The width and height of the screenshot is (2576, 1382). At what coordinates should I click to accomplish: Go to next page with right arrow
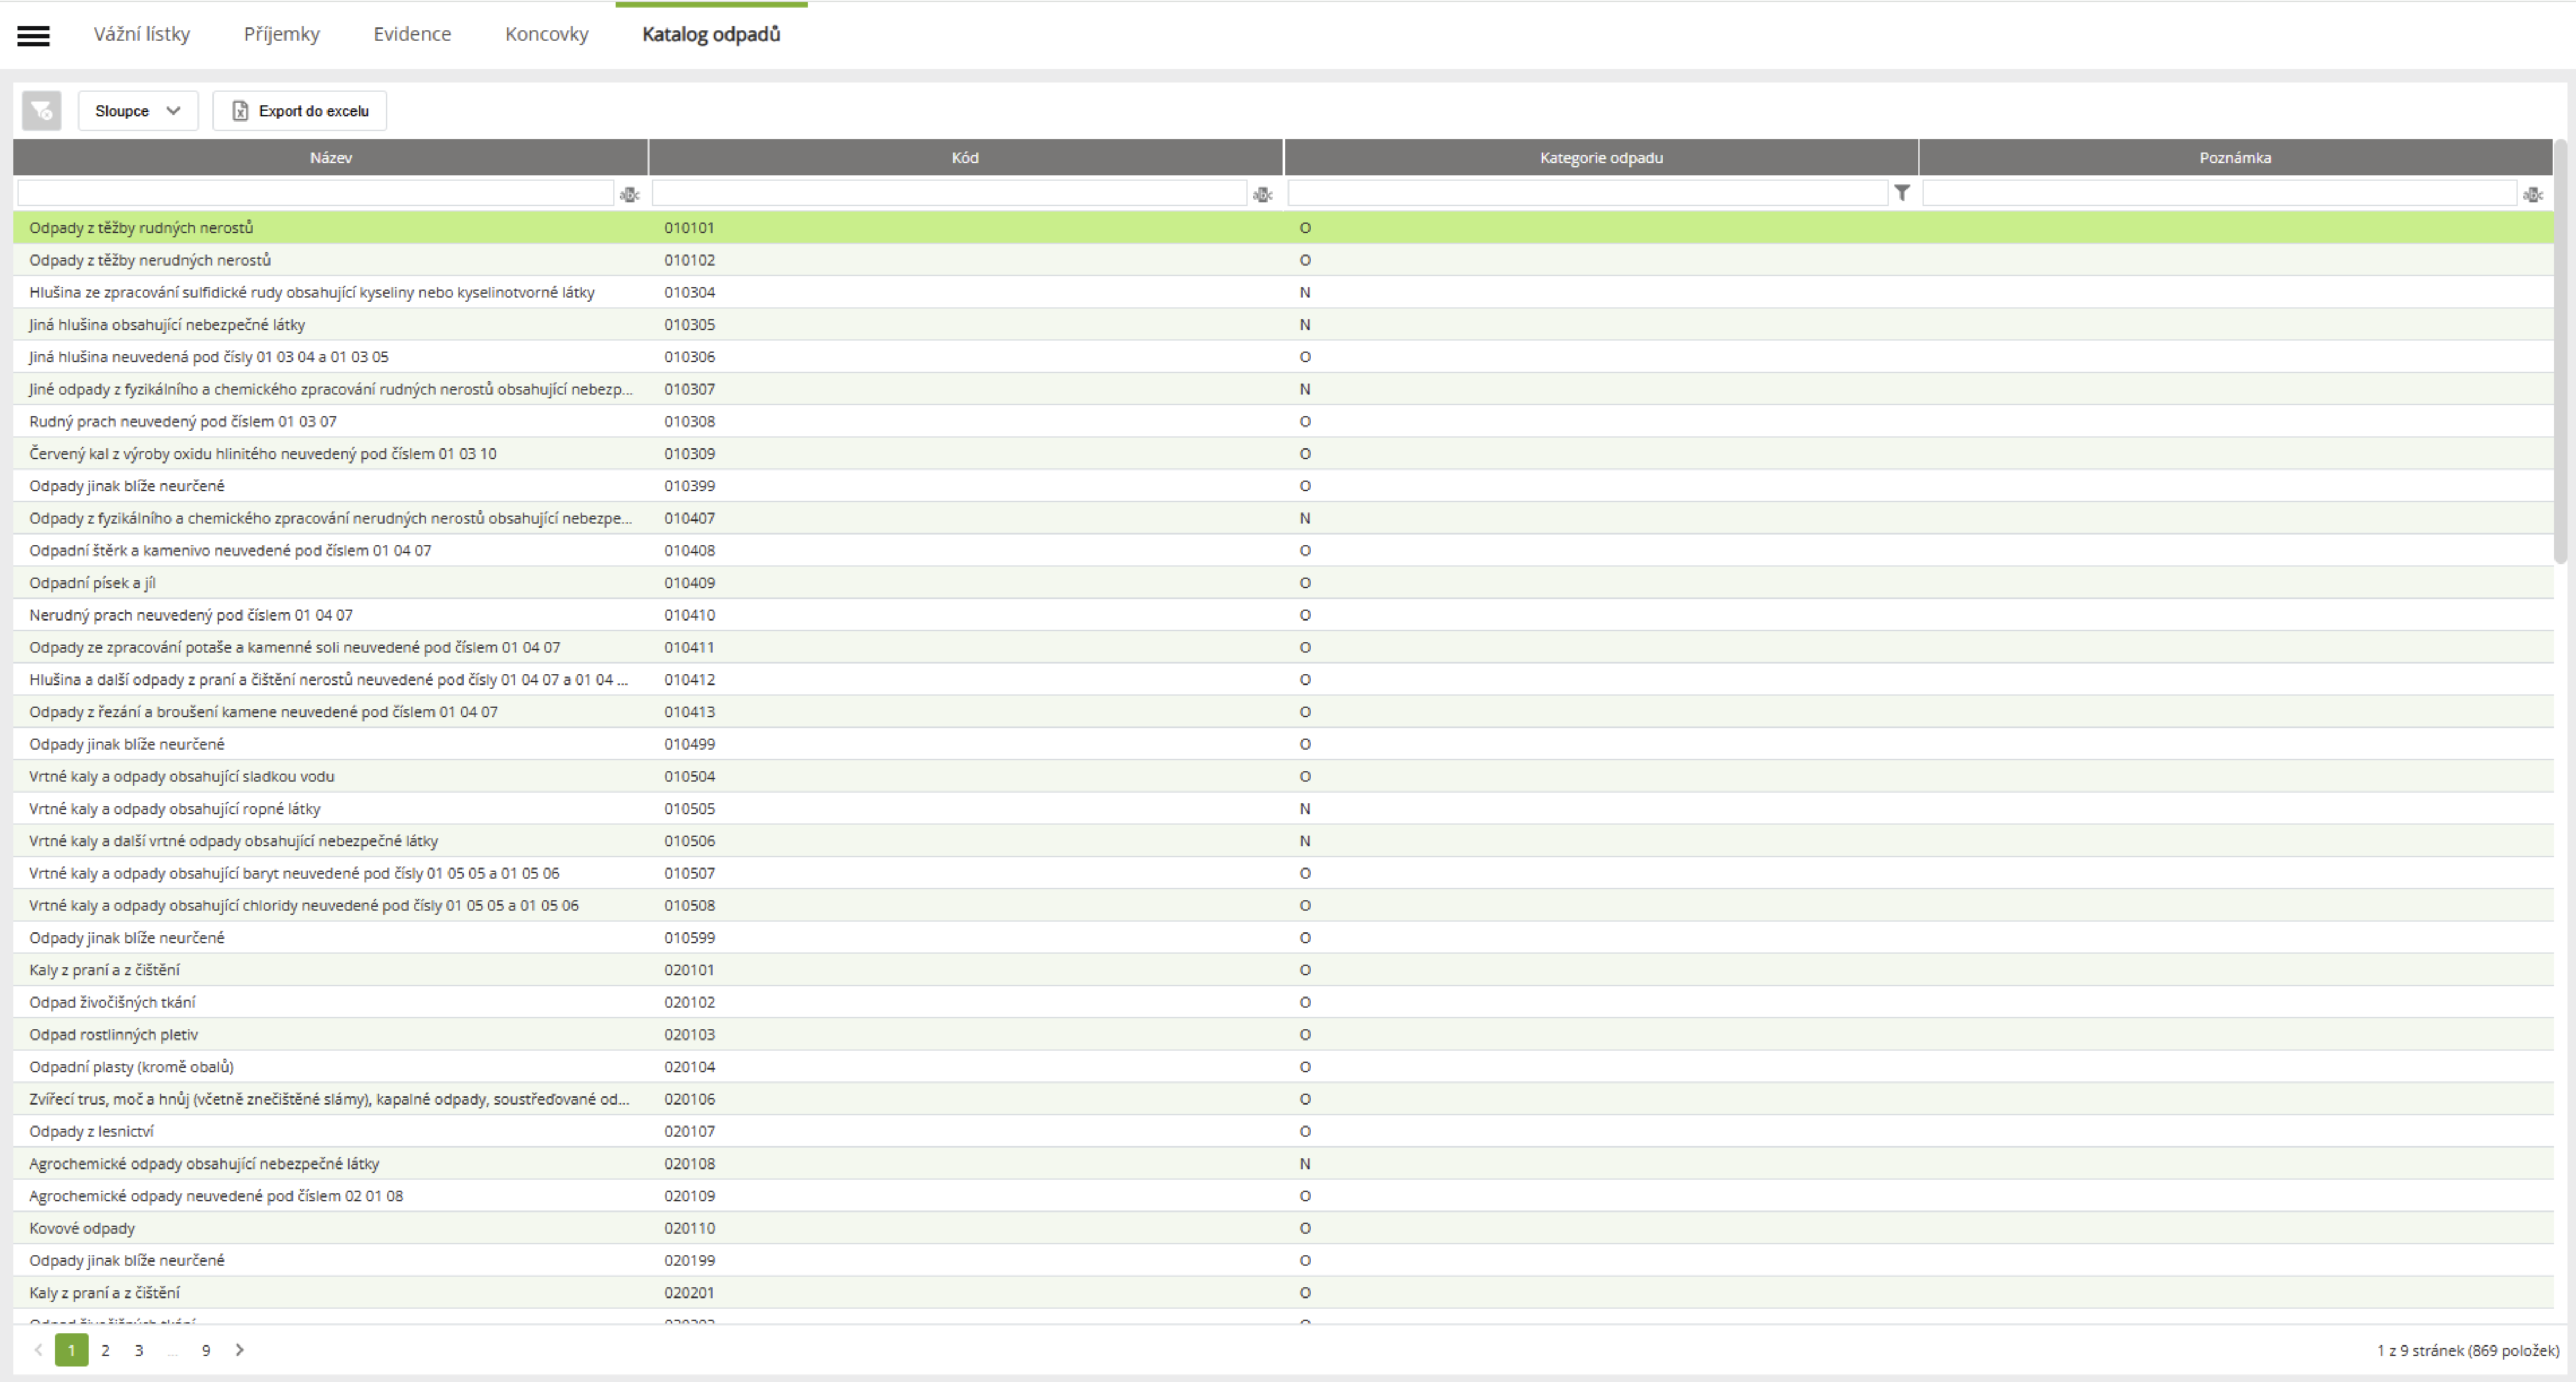240,1350
